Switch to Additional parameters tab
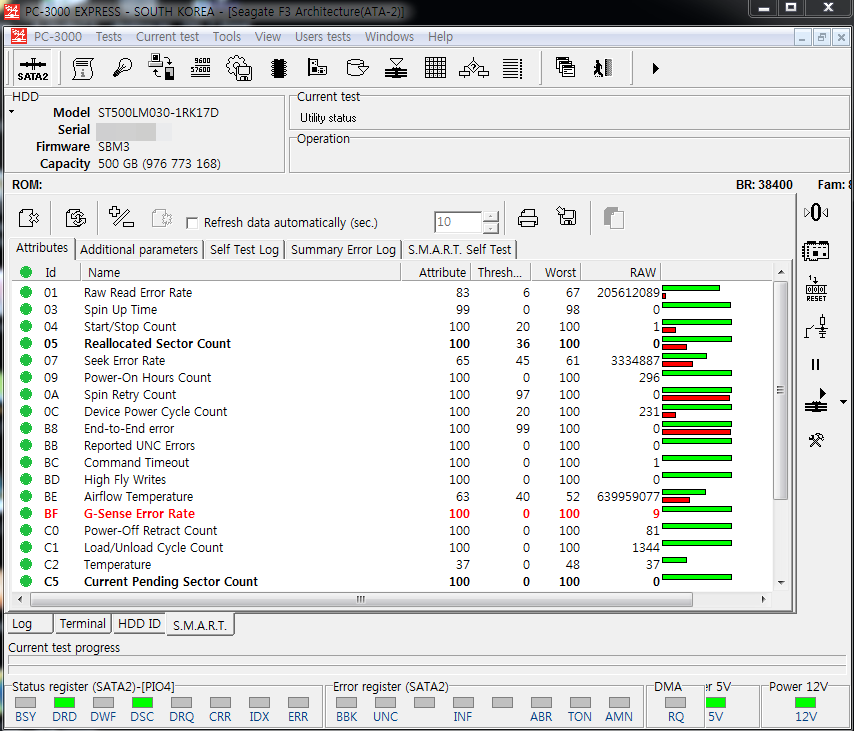 click(x=139, y=249)
